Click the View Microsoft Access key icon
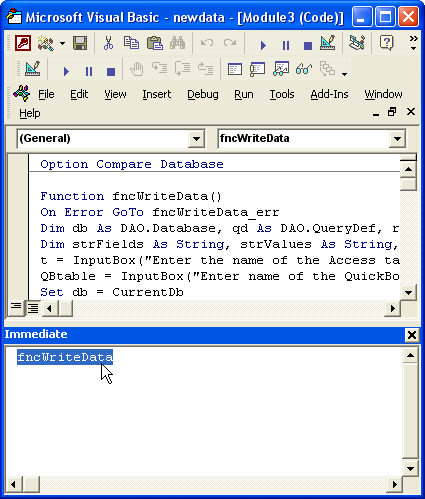 (23, 43)
